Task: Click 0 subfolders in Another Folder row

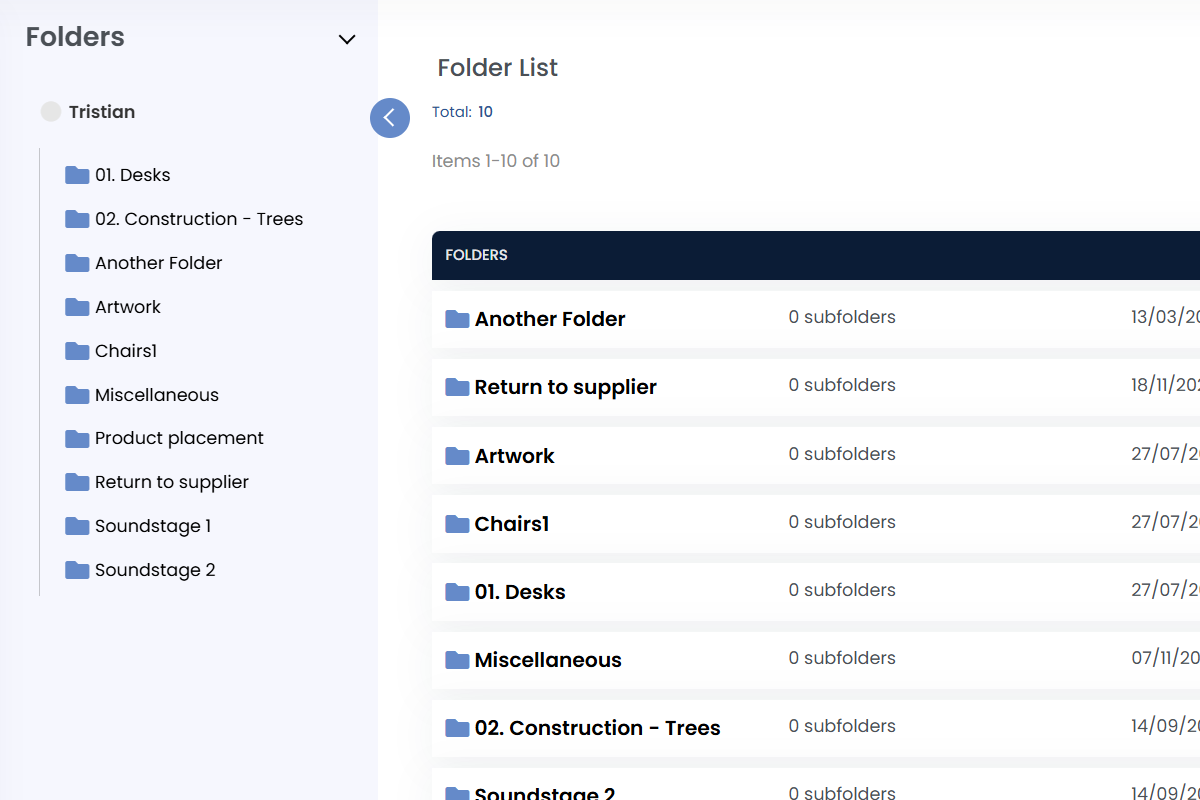Action: (842, 317)
